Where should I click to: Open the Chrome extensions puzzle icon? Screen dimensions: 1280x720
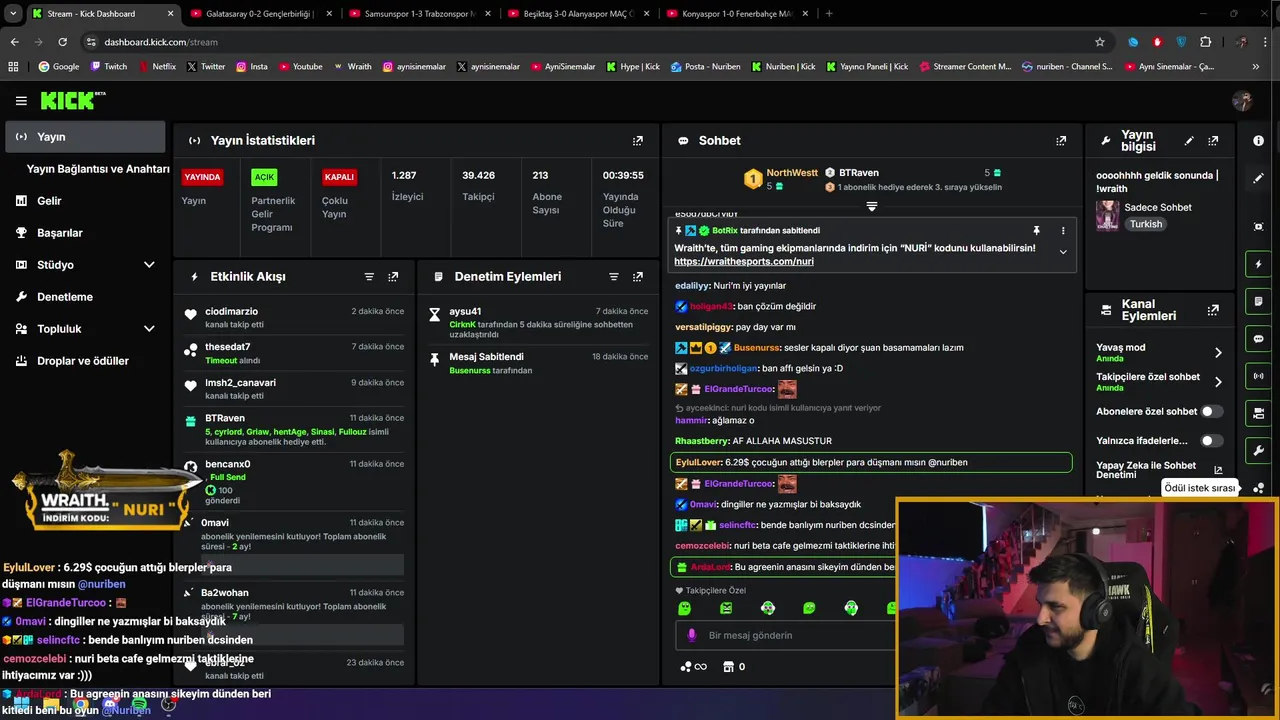click(1205, 42)
